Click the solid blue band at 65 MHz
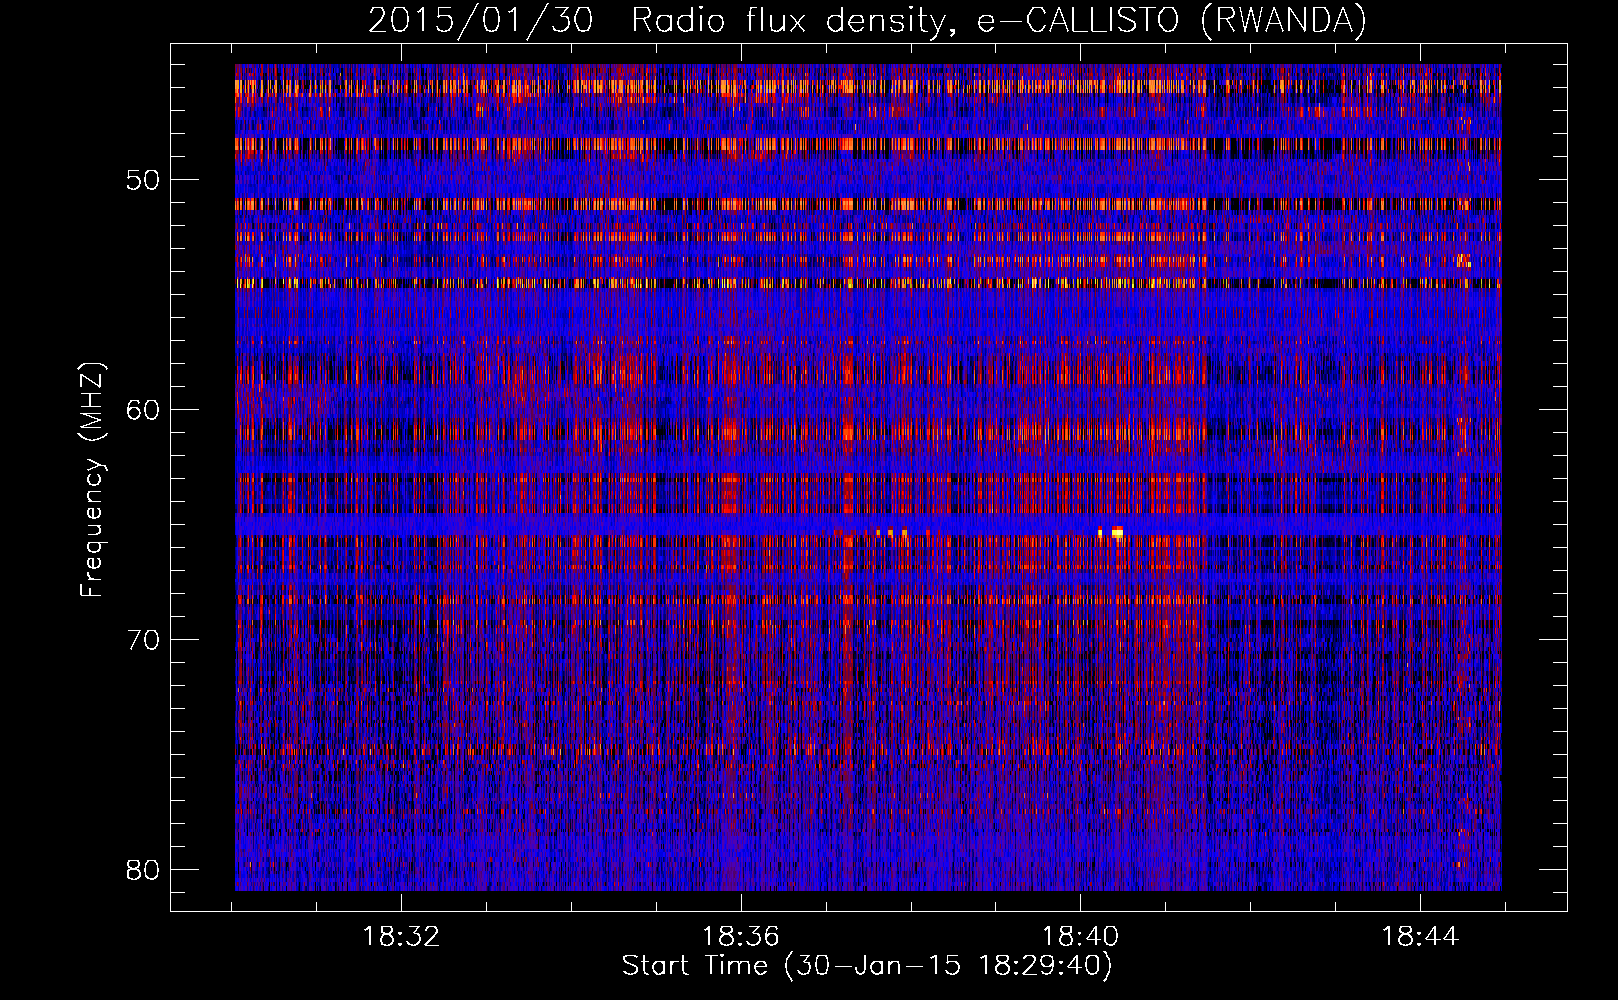The image size is (1618, 1000). point(600,525)
